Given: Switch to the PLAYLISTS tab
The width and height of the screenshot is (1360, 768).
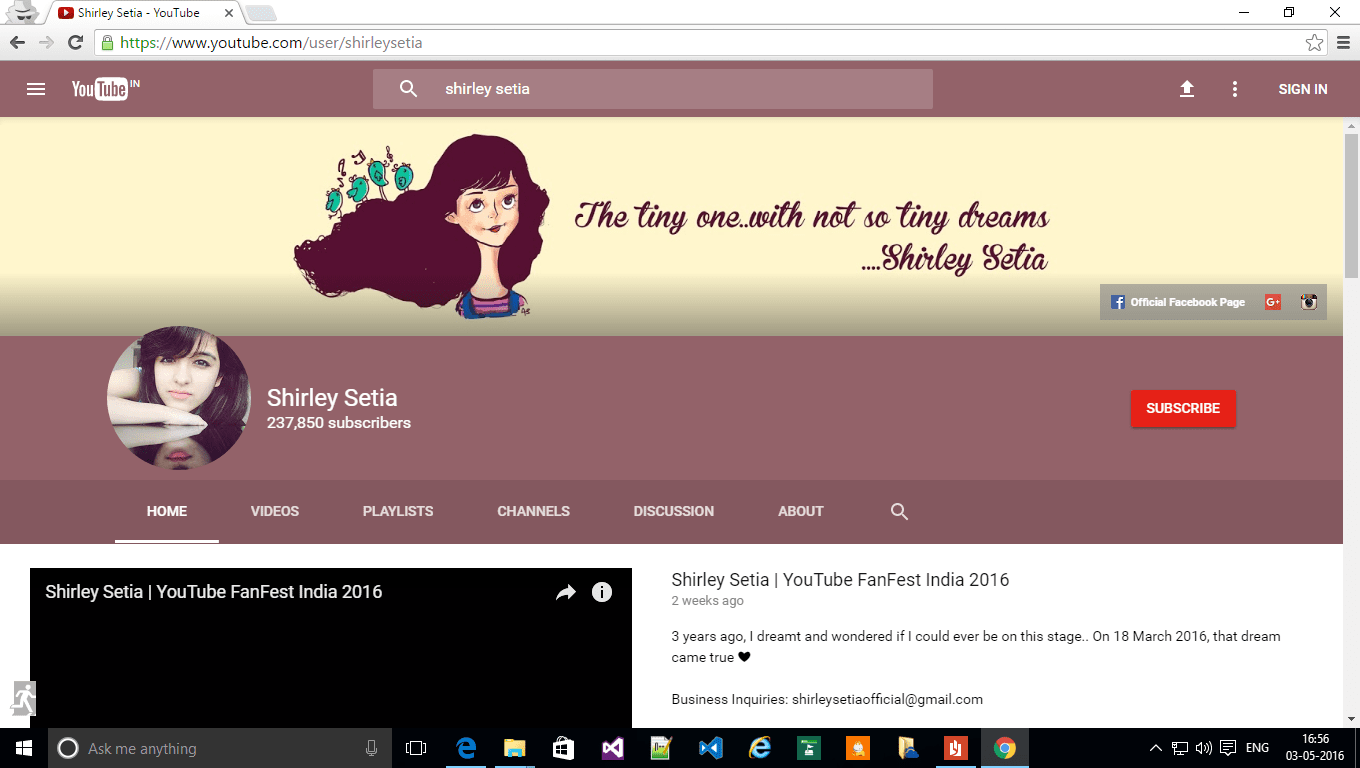Looking at the screenshot, I should pyautogui.click(x=398, y=511).
